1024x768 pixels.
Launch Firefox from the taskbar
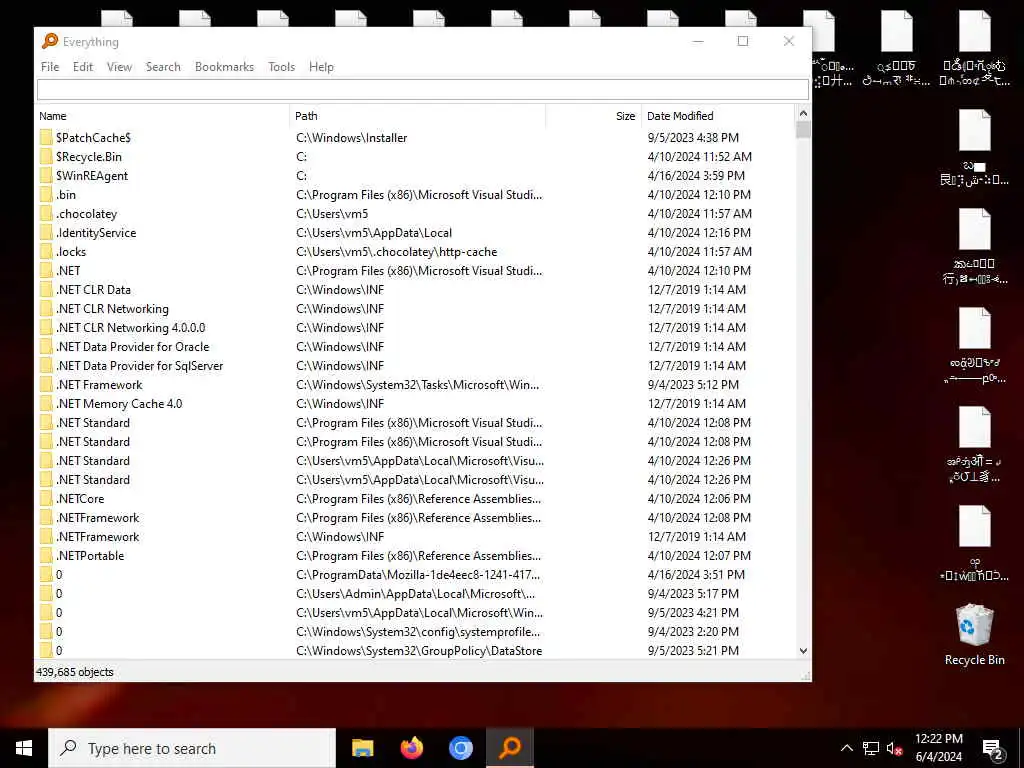[411, 748]
